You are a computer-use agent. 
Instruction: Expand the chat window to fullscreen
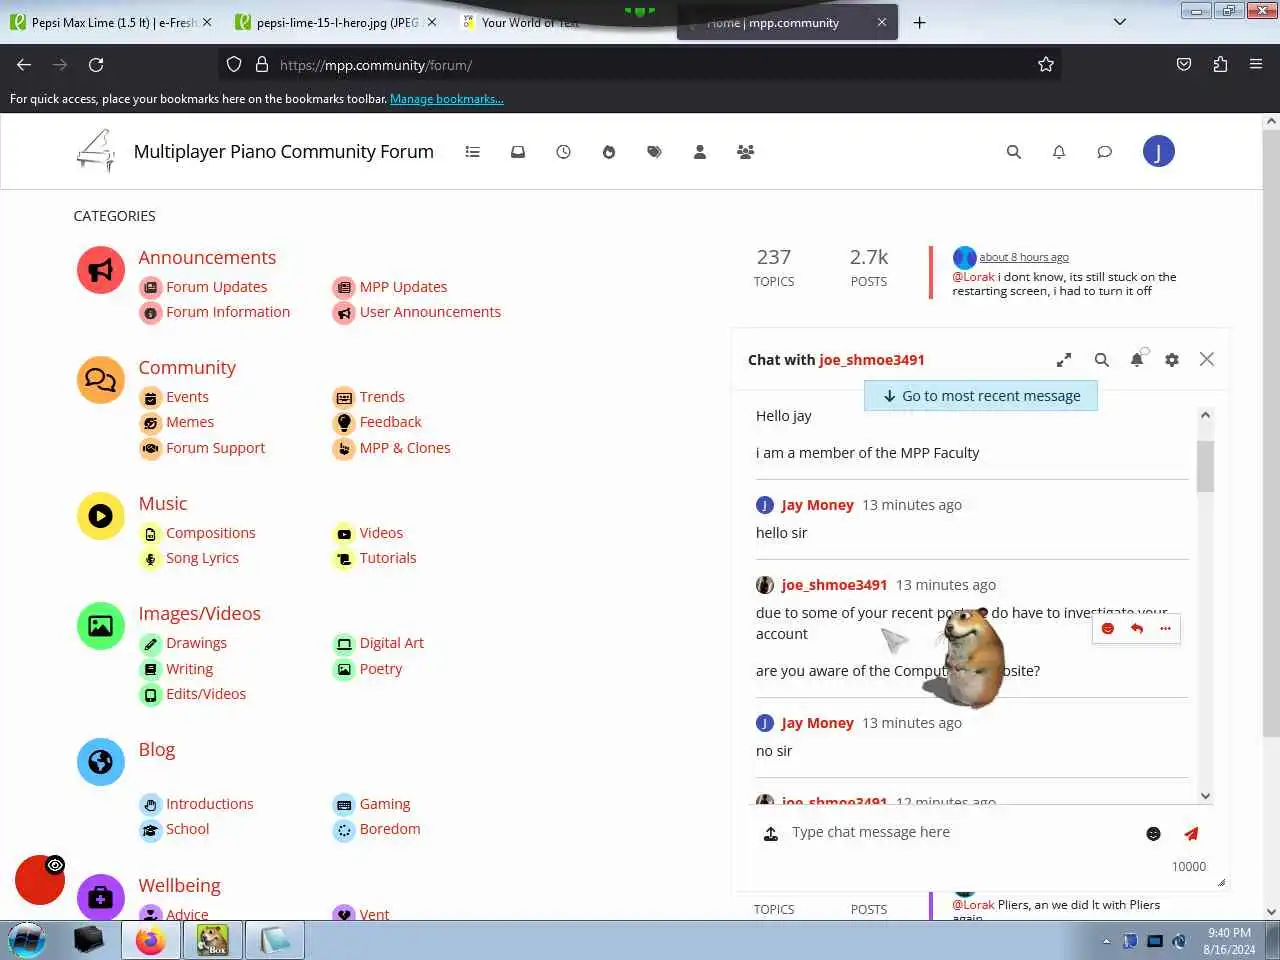coord(1064,360)
